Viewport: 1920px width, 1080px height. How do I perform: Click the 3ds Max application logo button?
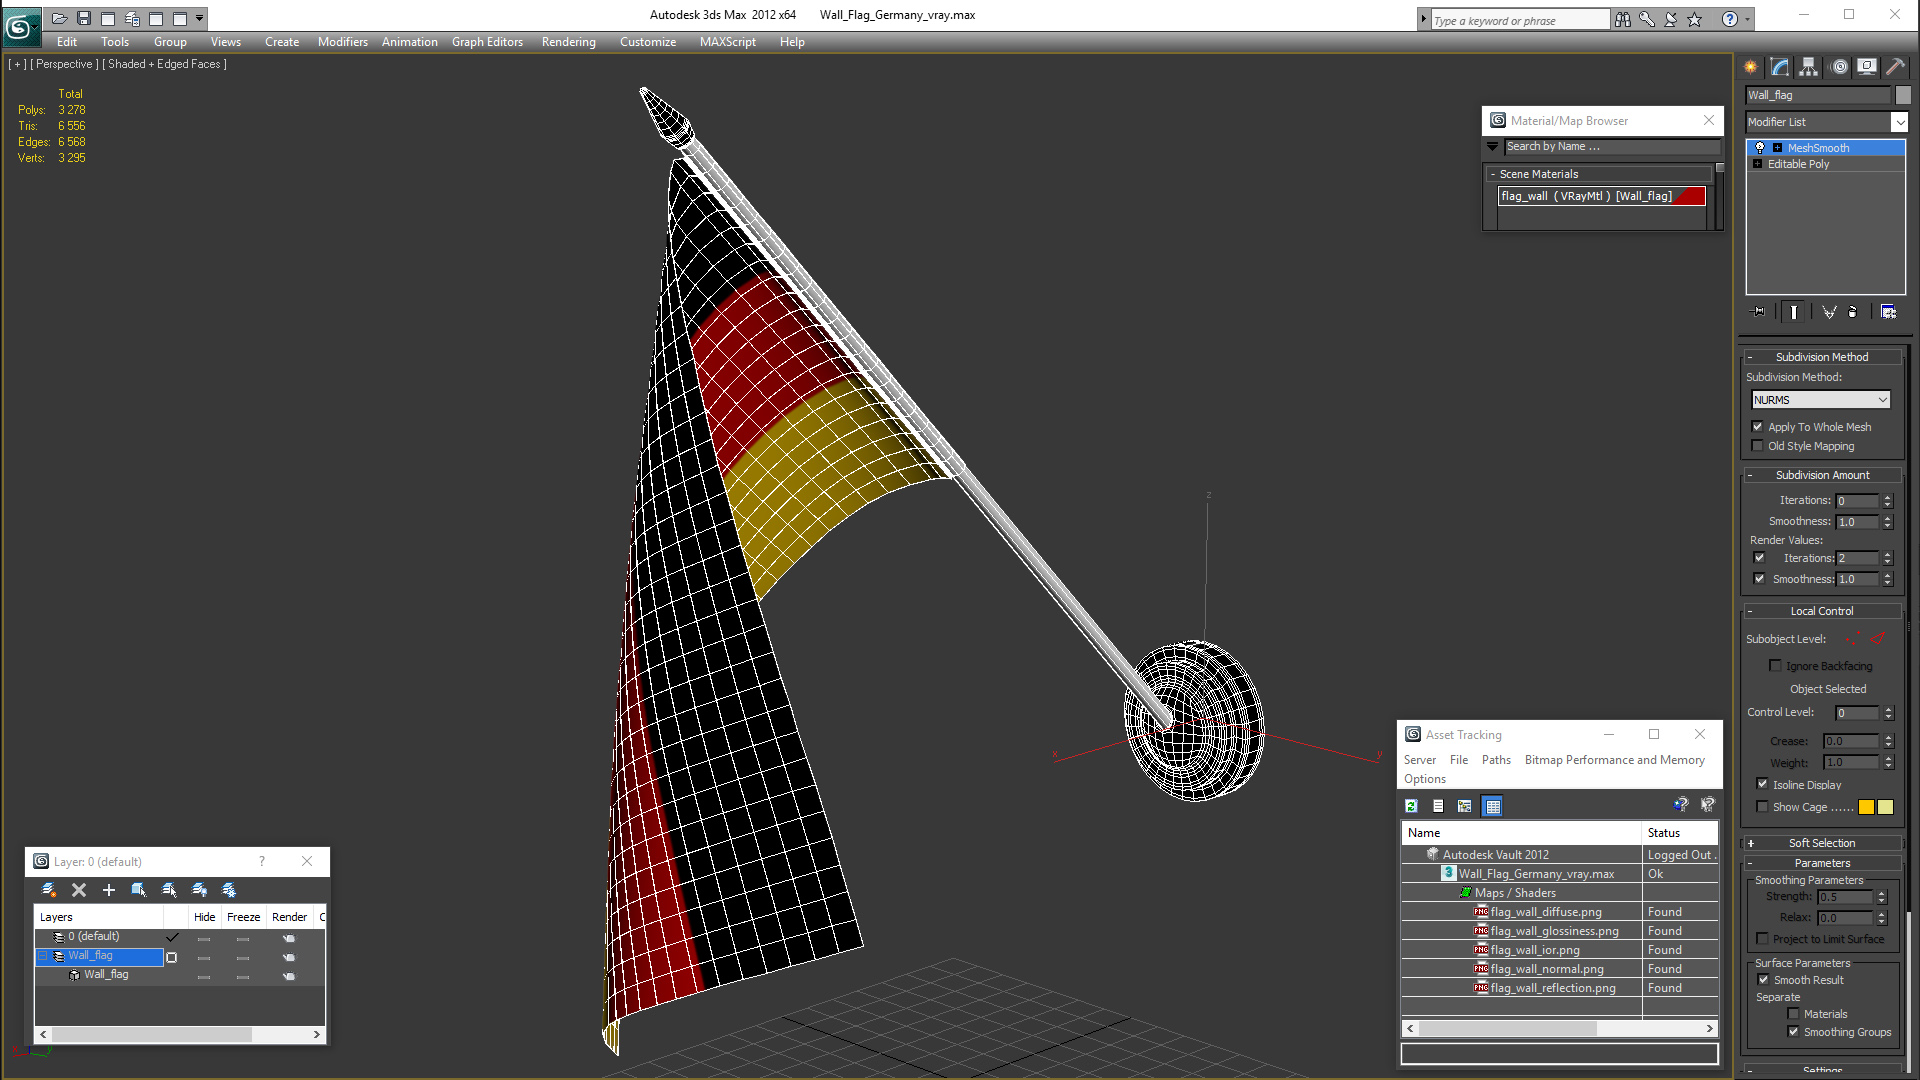(x=20, y=26)
